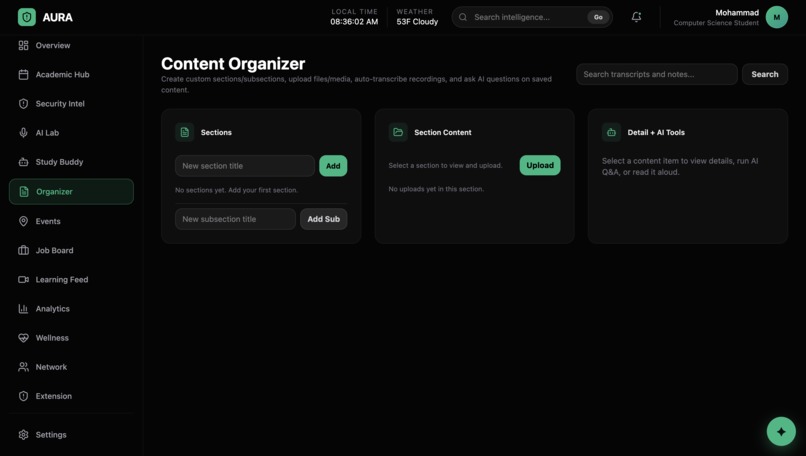Viewport: 806px width, 456px height.
Task: Click the Sections panel document icon
Action: pos(185,132)
